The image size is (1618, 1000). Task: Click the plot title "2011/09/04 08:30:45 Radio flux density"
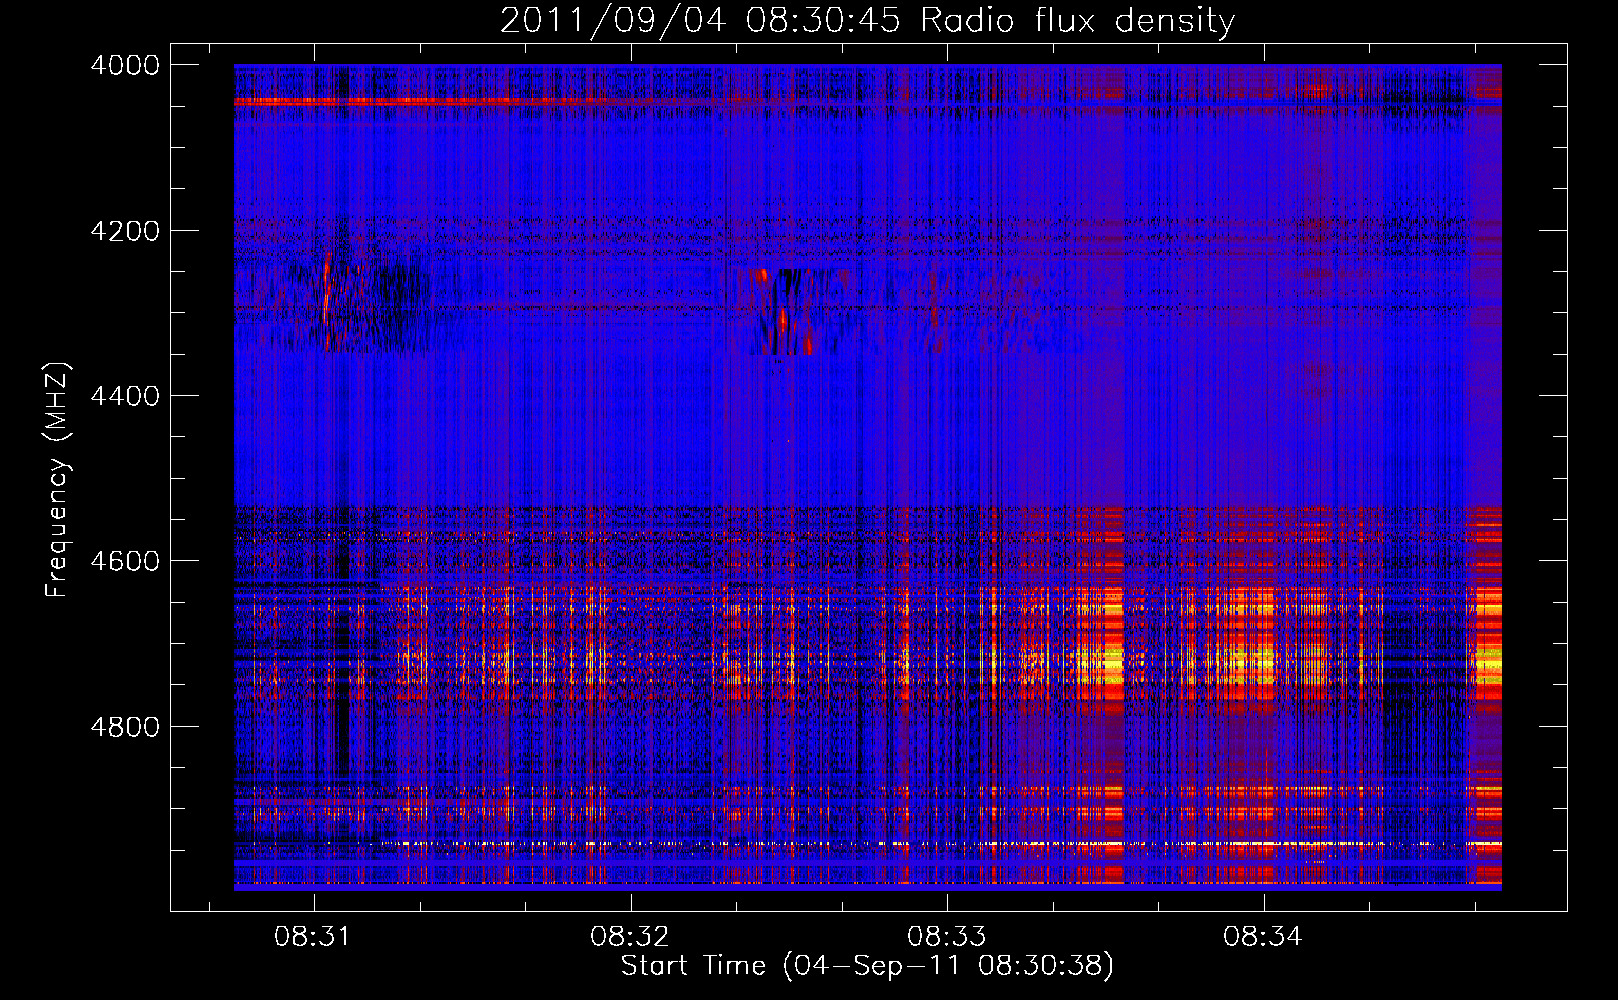point(867,20)
